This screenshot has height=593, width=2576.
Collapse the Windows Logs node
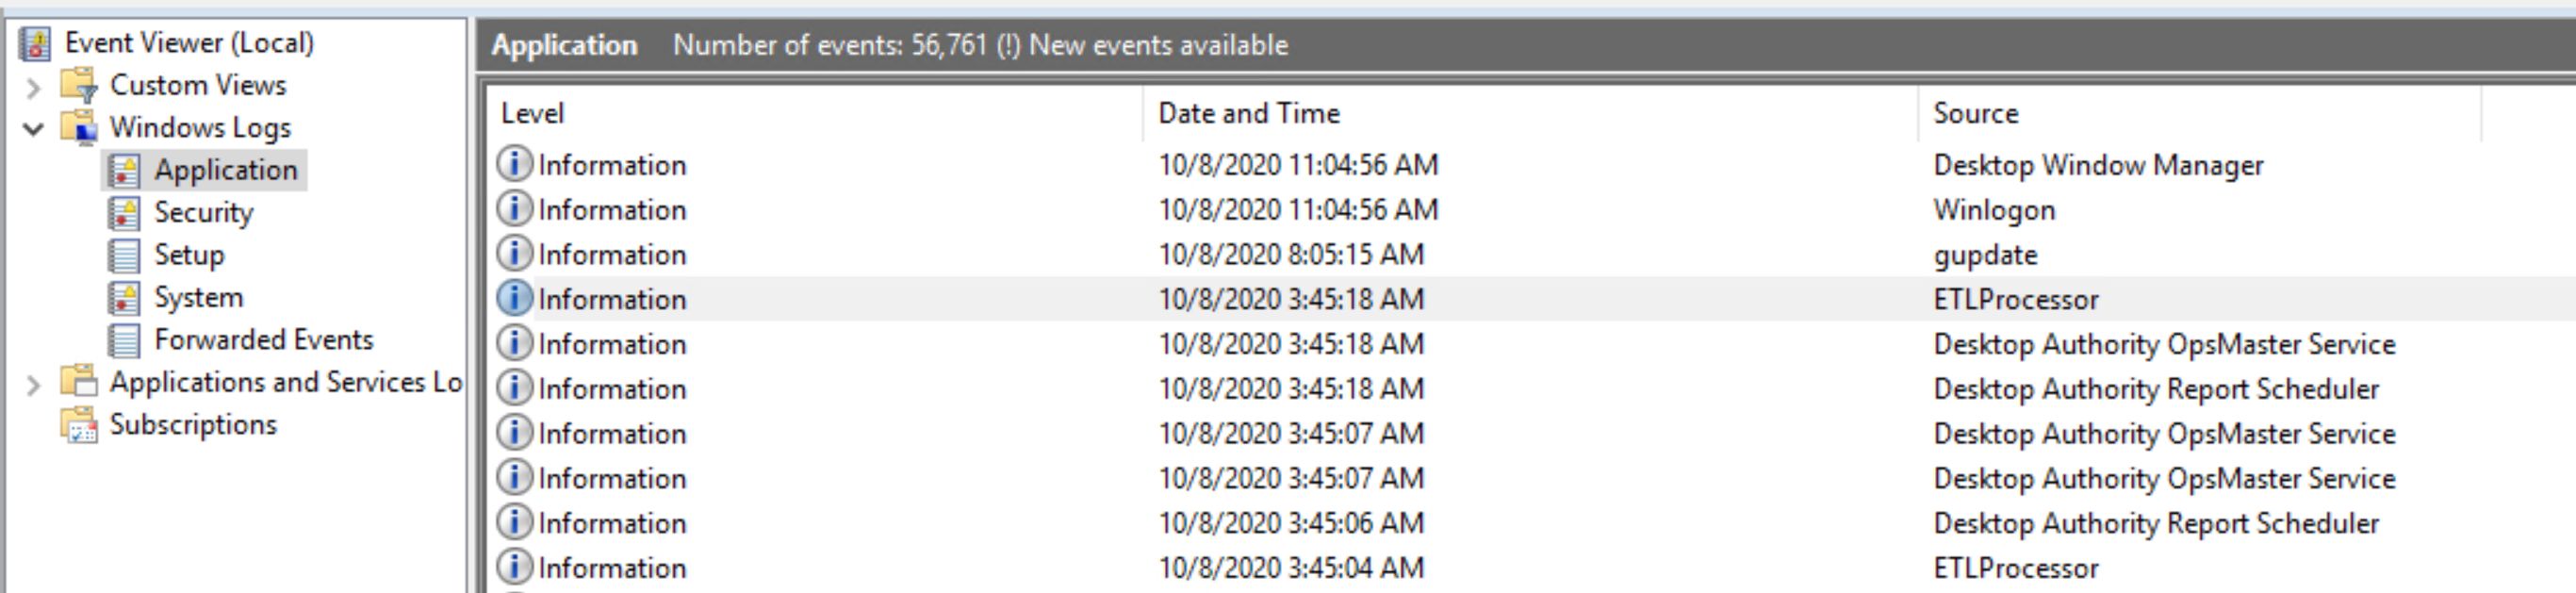[33, 129]
